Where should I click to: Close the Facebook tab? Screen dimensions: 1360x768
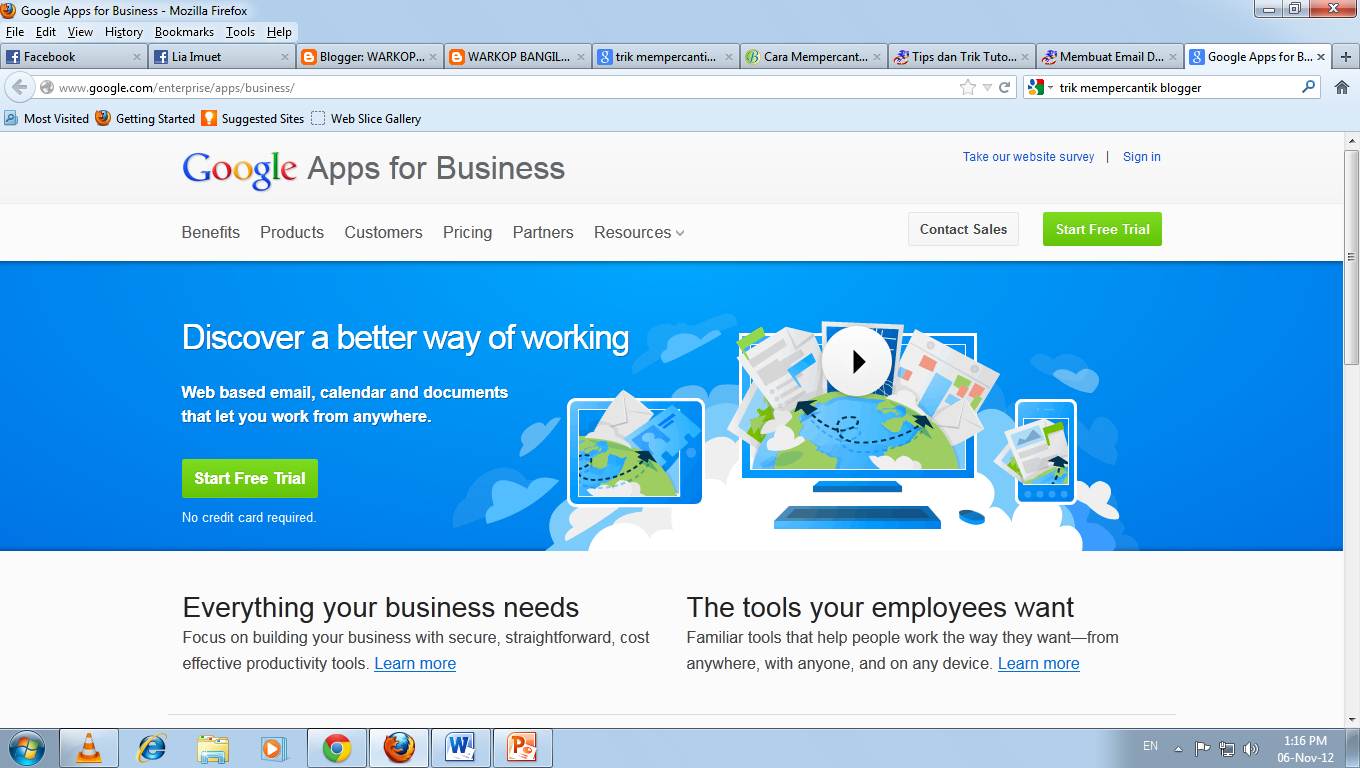point(137,57)
